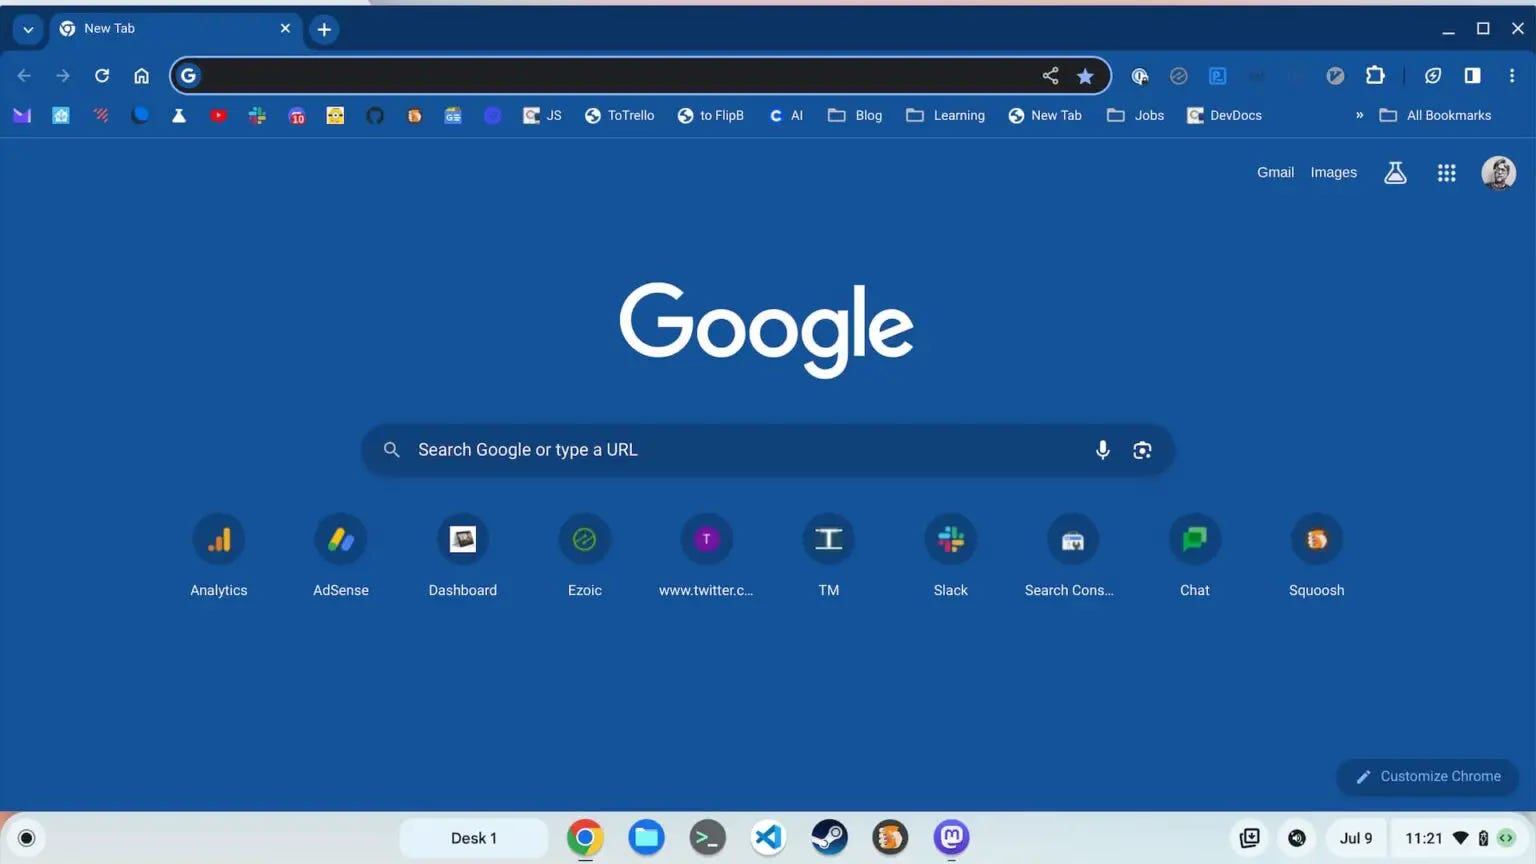
Task: Open the Dashboard shortcut
Action: [463, 555]
